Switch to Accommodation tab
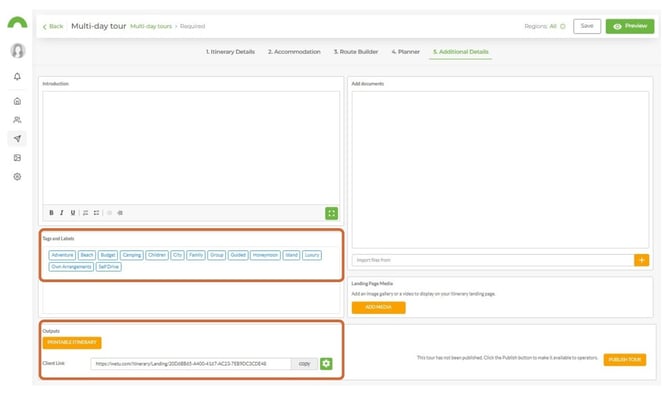 [x=294, y=52]
